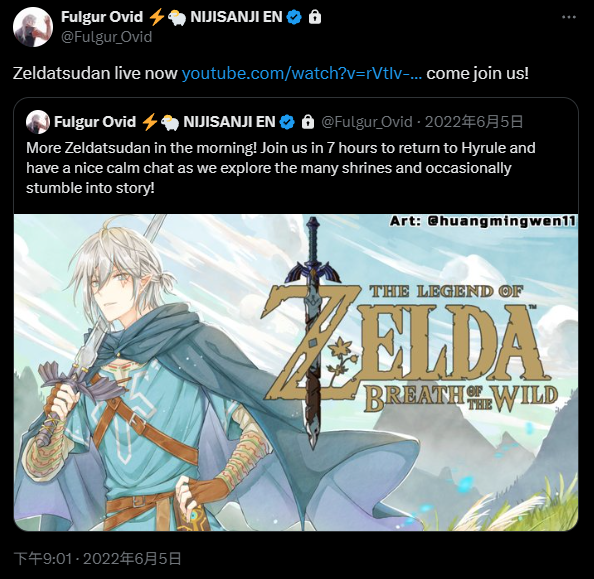Click Fulgur Ovid display name in main tweet

(102, 17)
